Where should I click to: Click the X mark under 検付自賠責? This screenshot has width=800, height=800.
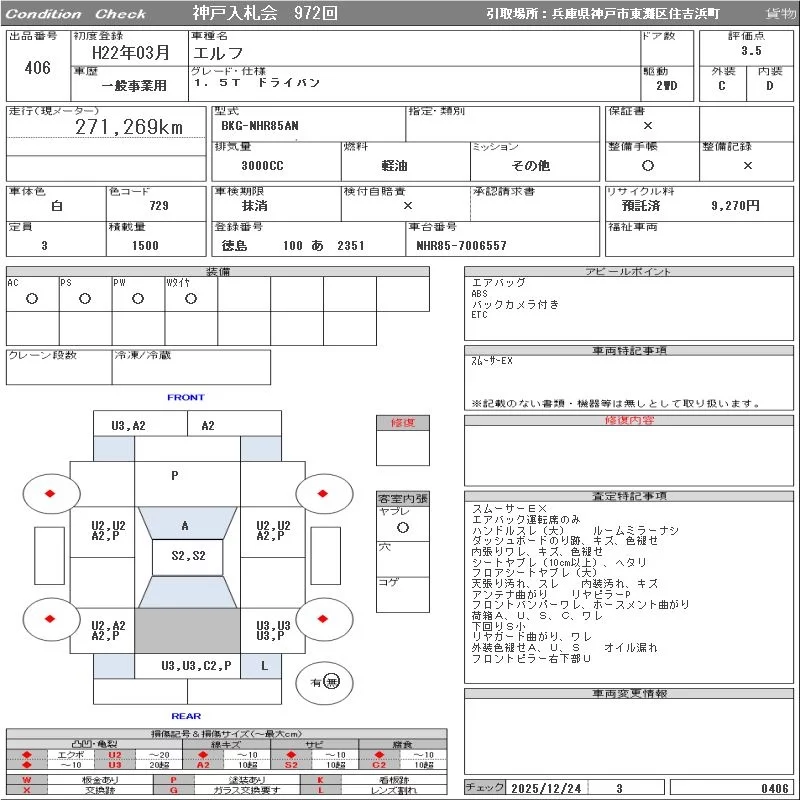coord(408,206)
